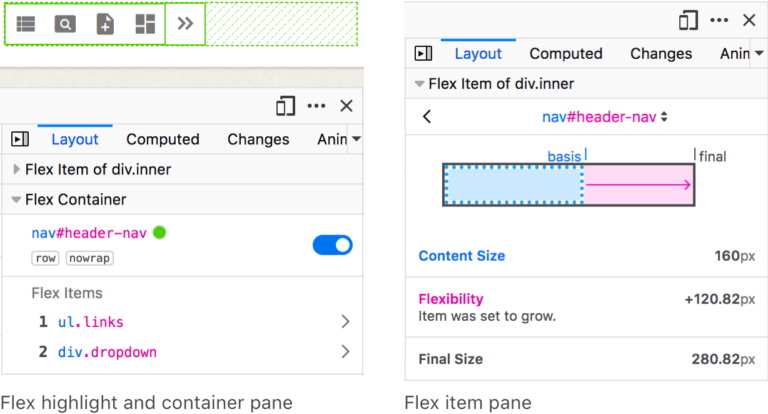
Task: Click the double chevron overflow icon
Action: tap(185, 24)
